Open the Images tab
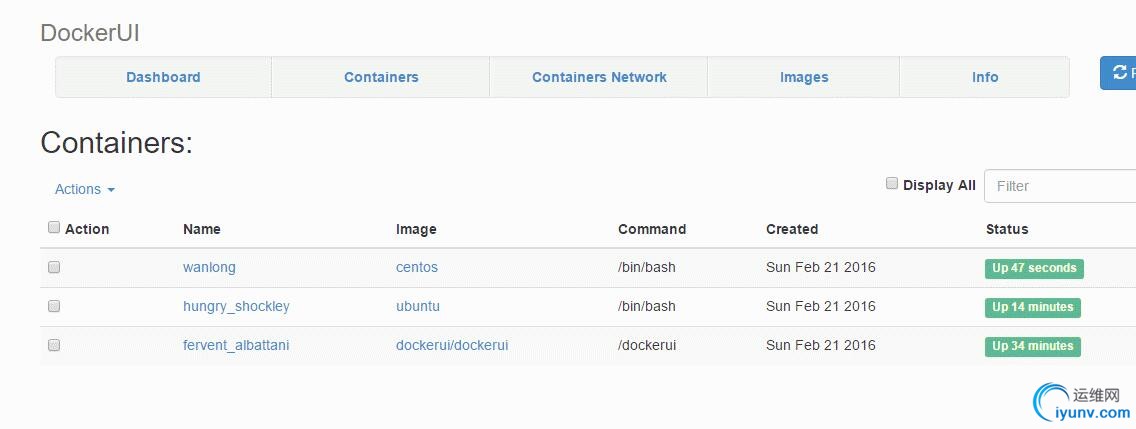 tap(803, 77)
